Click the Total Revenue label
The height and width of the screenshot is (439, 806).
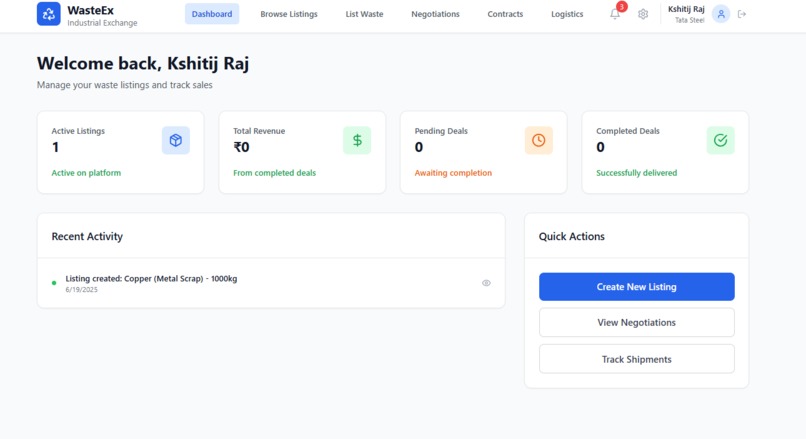click(259, 131)
